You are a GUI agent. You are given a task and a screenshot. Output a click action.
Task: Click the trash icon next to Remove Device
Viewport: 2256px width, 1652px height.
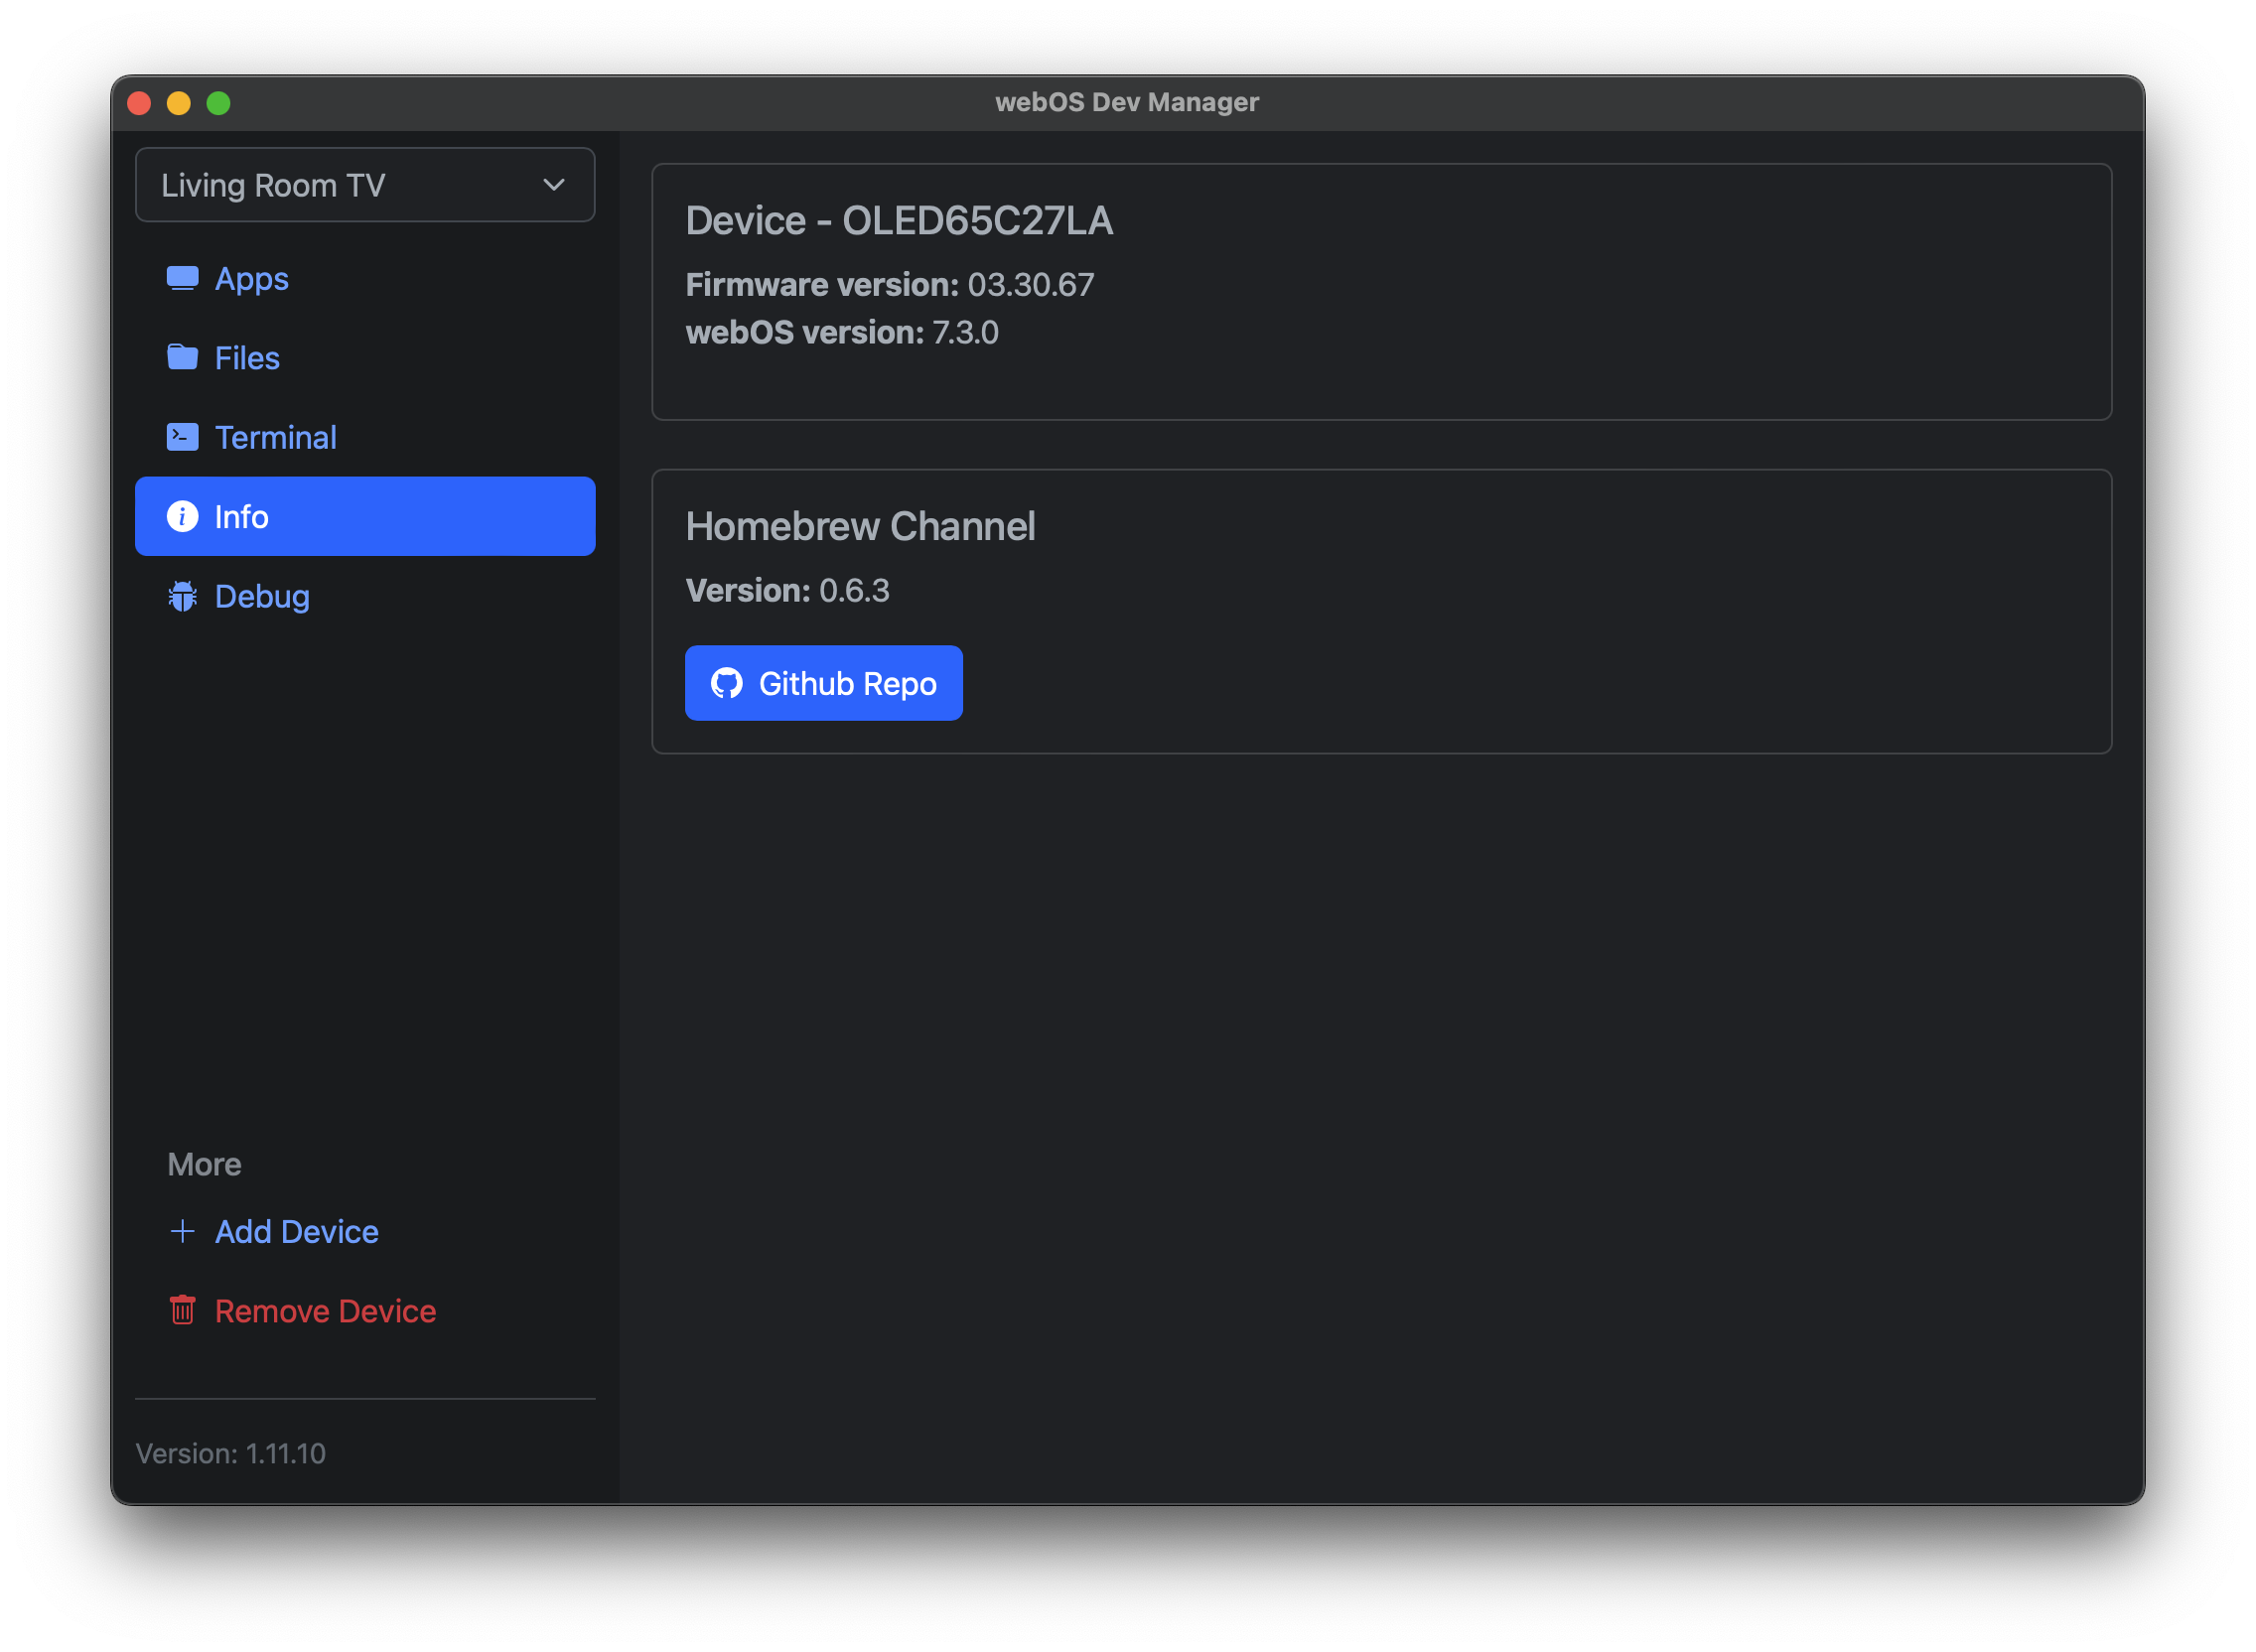tap(183, 1311)
